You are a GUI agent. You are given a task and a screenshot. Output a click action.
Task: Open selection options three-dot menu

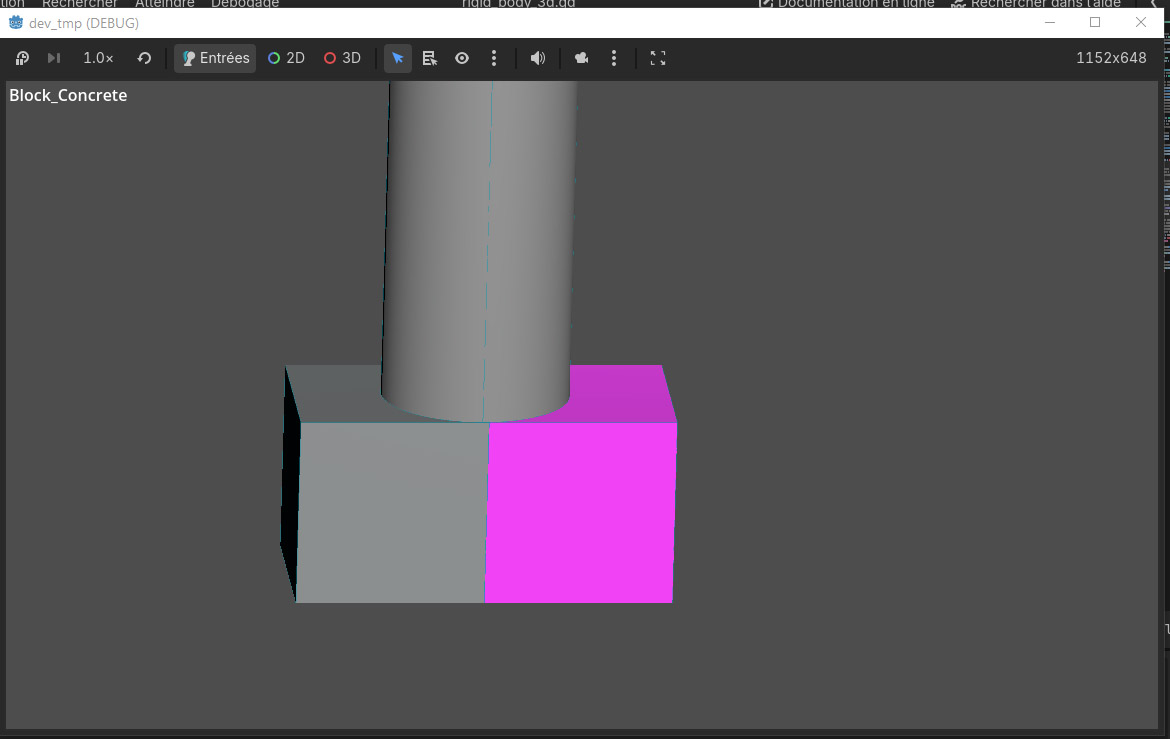click(x=494, y=59)
